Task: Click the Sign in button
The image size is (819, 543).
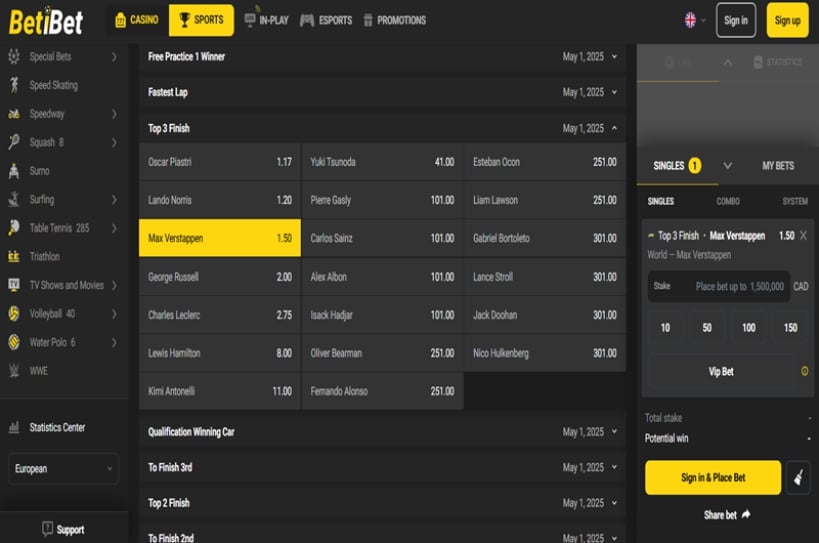Action: (735, 20)
